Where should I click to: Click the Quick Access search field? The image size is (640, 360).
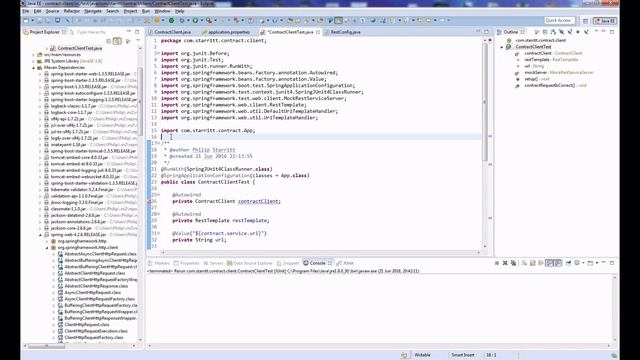coord(559,20)
